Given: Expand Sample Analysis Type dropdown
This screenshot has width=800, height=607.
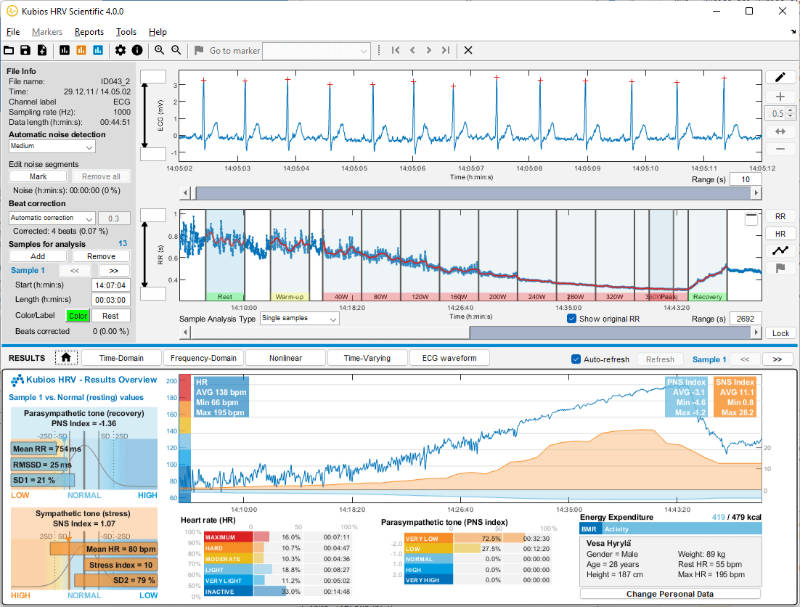Looking at the screenshot, I should click(x=299, y=318).
